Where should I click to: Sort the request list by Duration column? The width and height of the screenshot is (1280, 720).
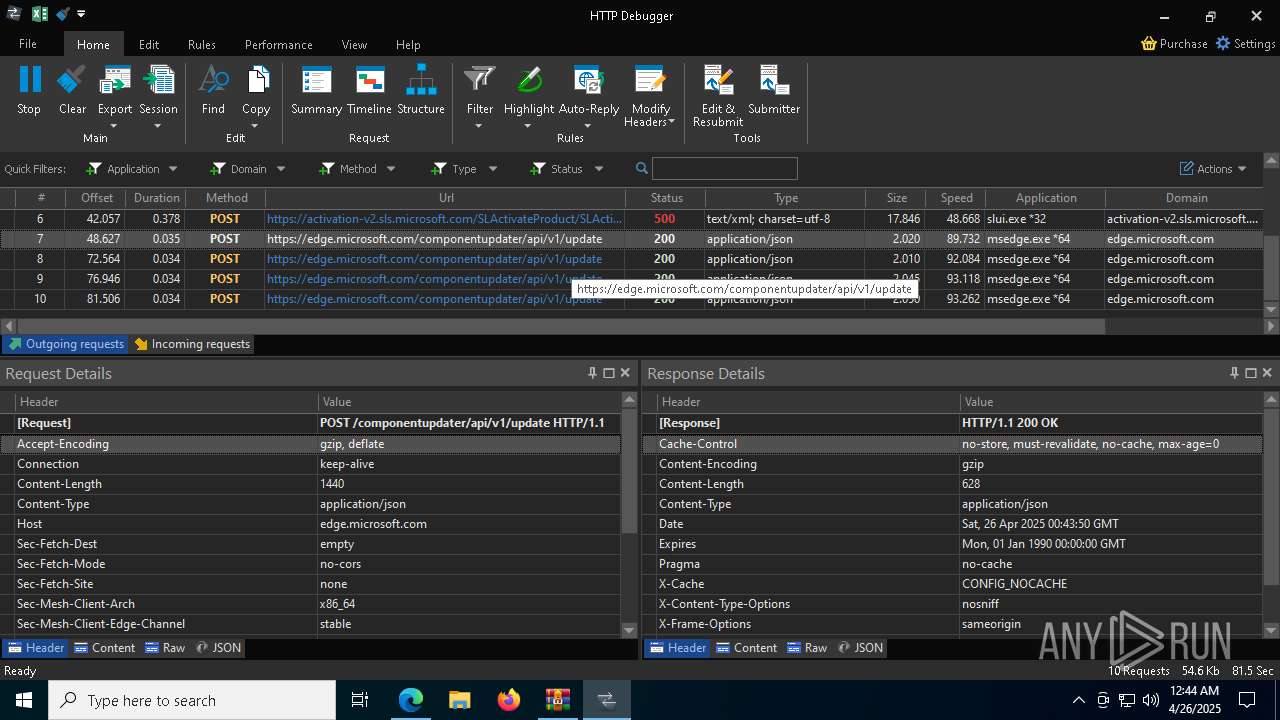tap(155, 198)
